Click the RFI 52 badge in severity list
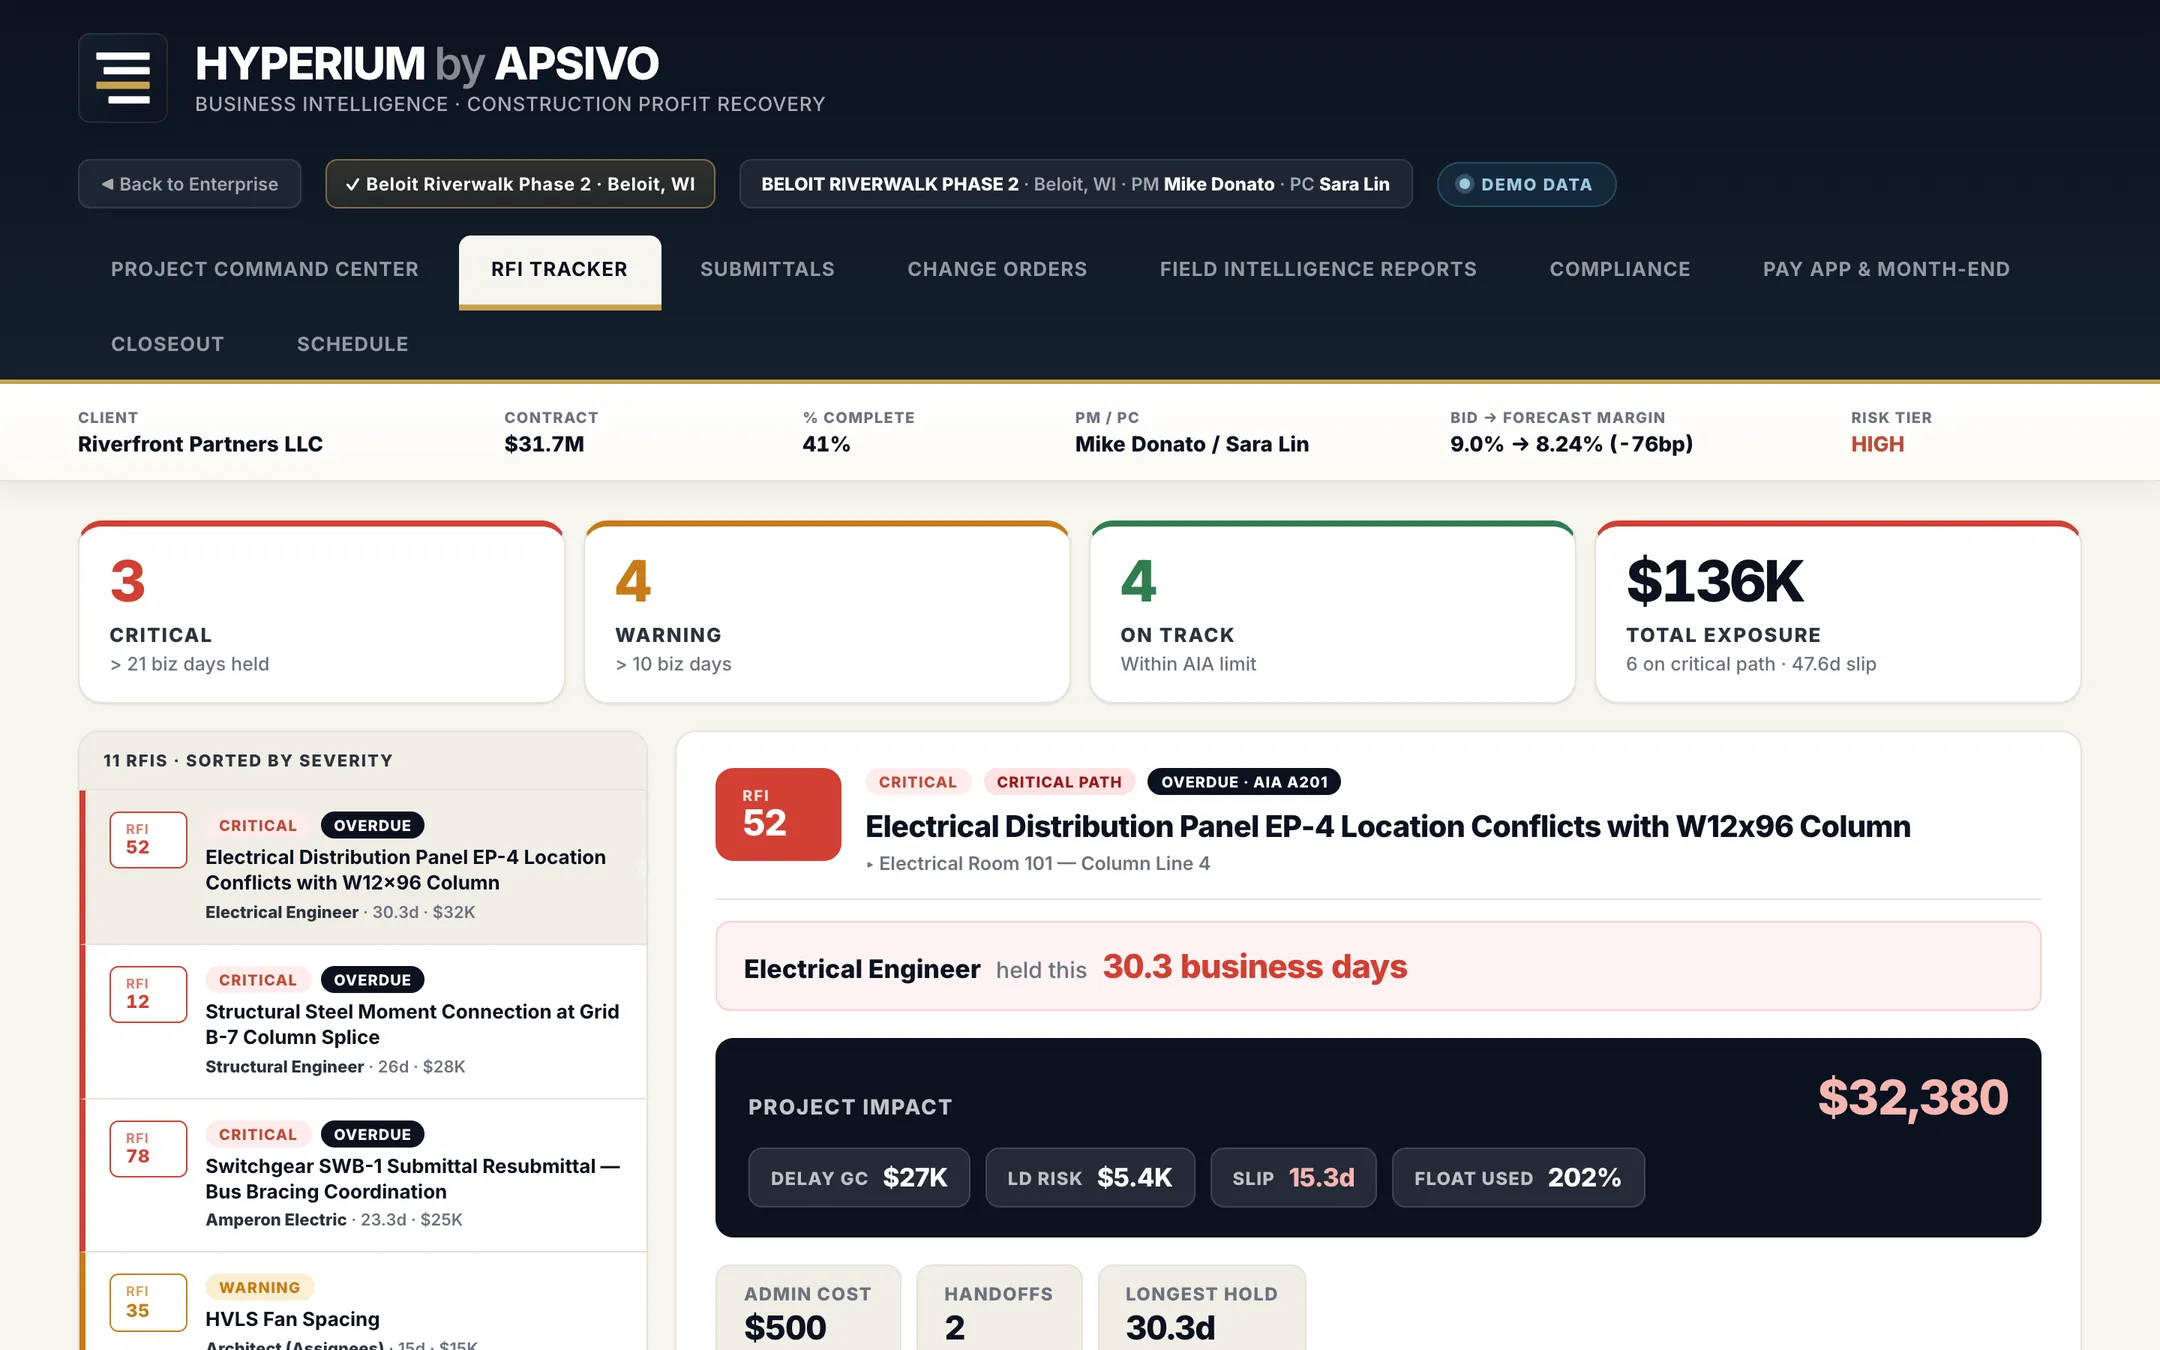2160x1350 pixels. pyautogui.click(x=148, y=840)
